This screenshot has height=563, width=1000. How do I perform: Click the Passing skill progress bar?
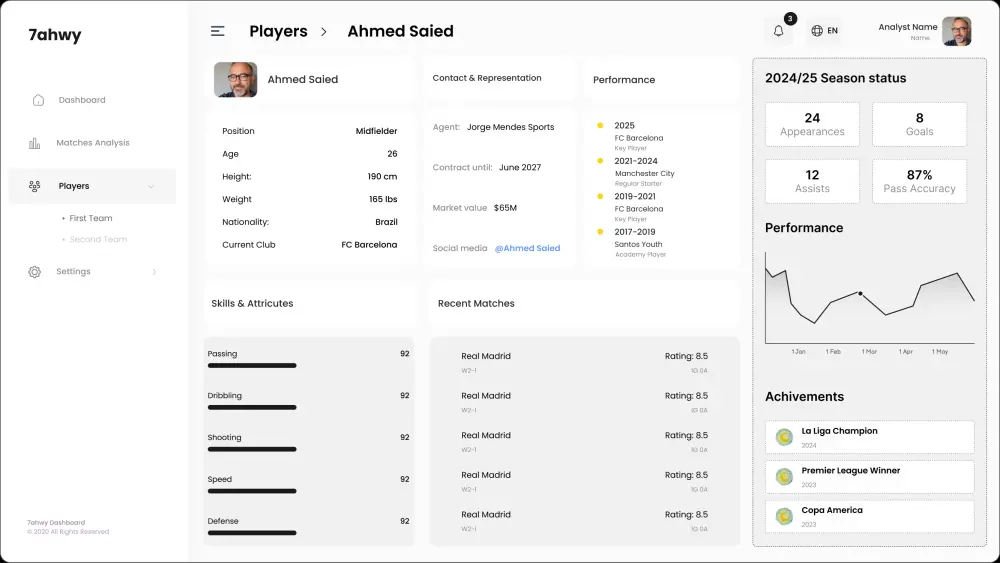252,366
